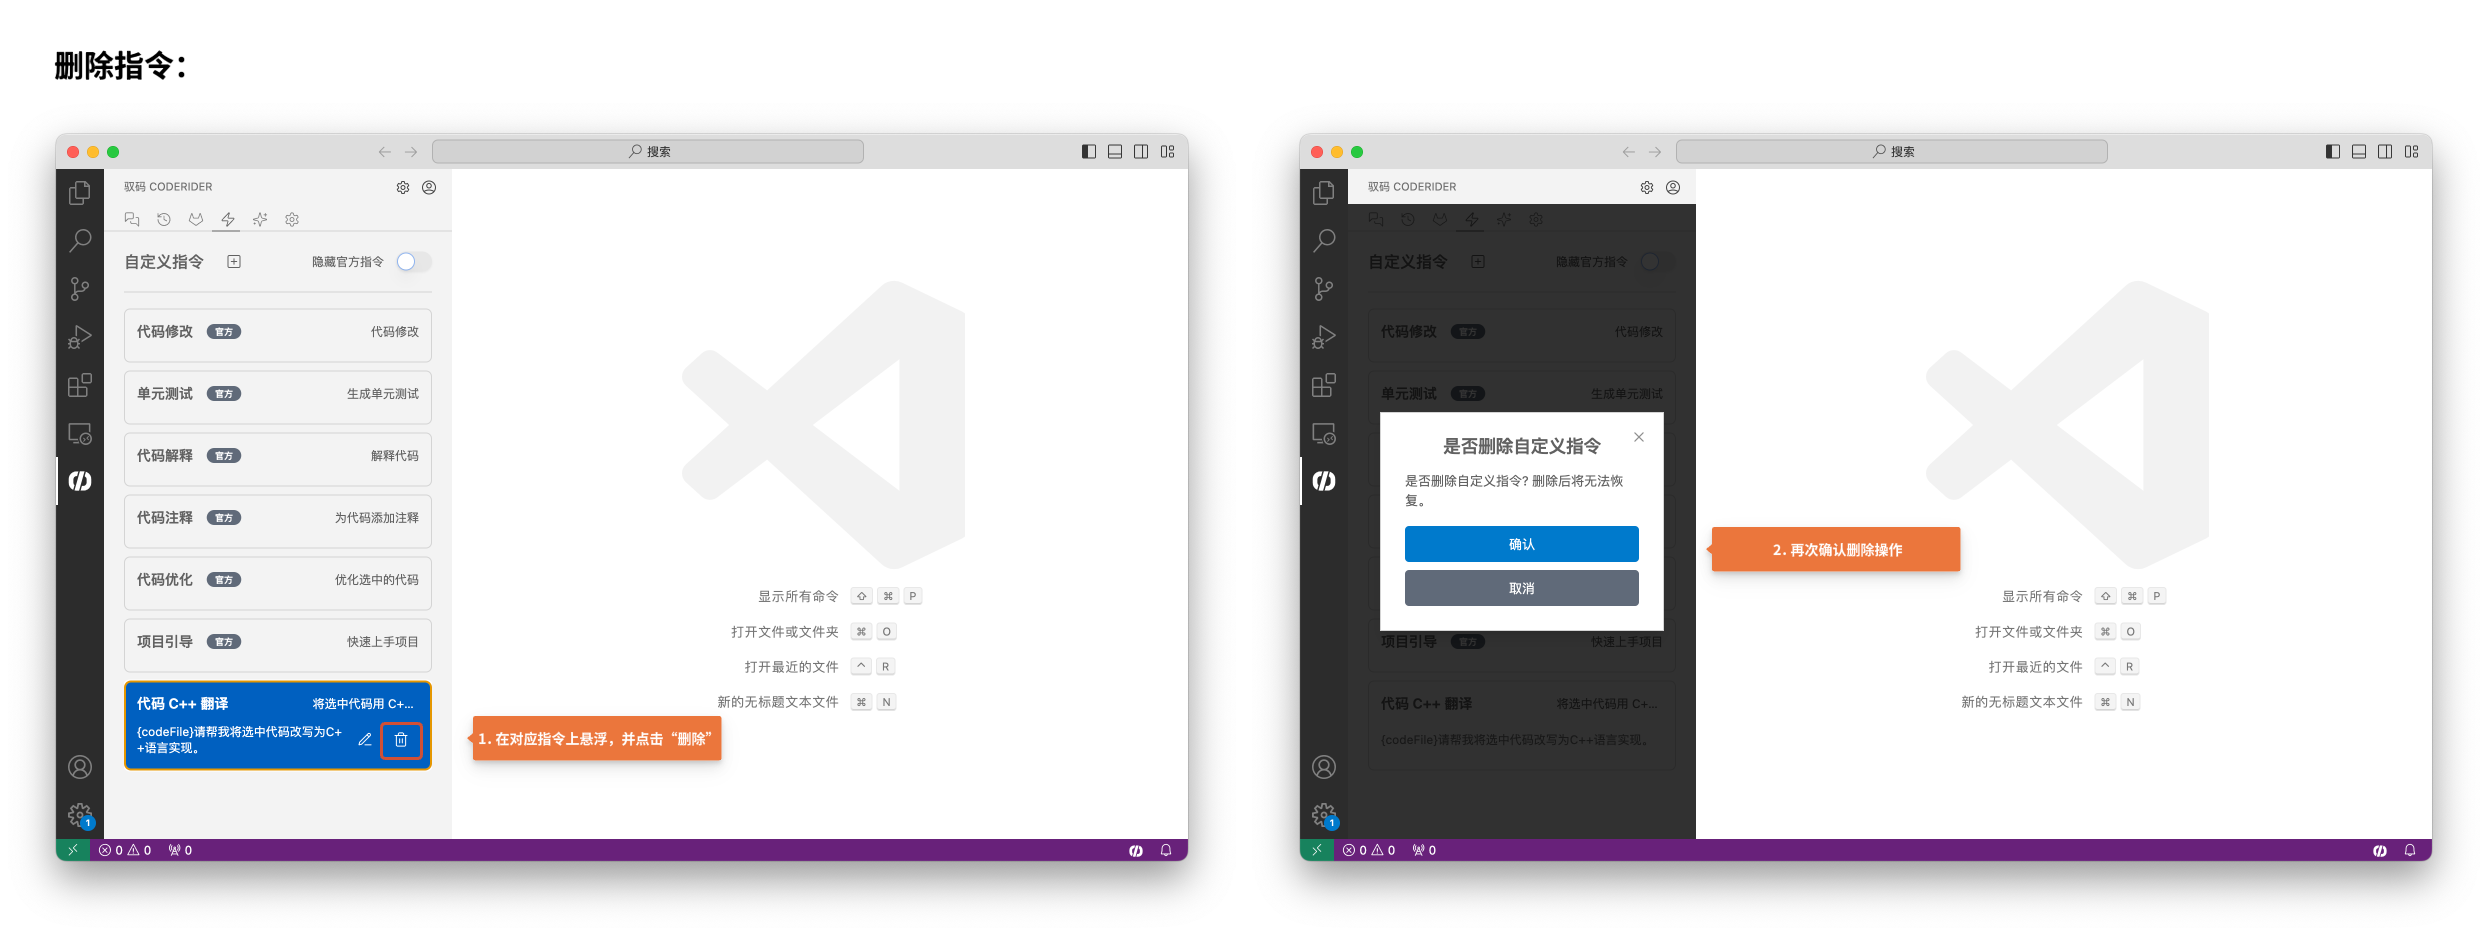Toggle primary side bar icon in right window title bar
This screenshot has width=2488, height=935.
2333,152
